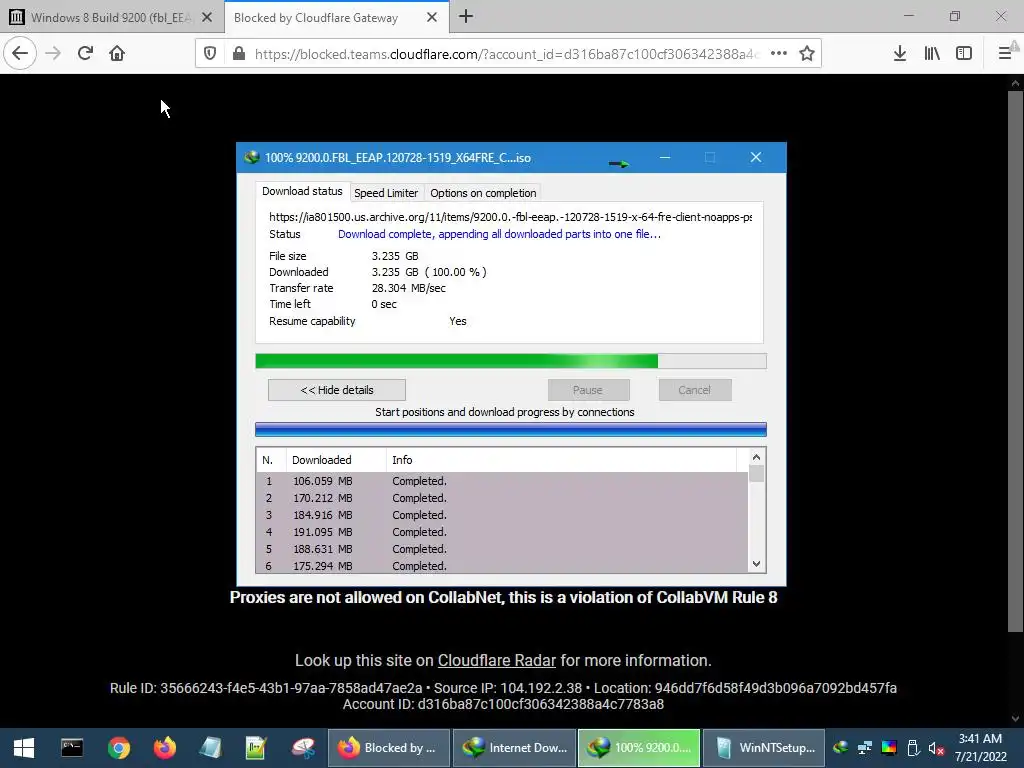Open the notebook app in taskbar
Viewport: 1024px width, 768px height.
pyautogui.click(x=210, y=748)
